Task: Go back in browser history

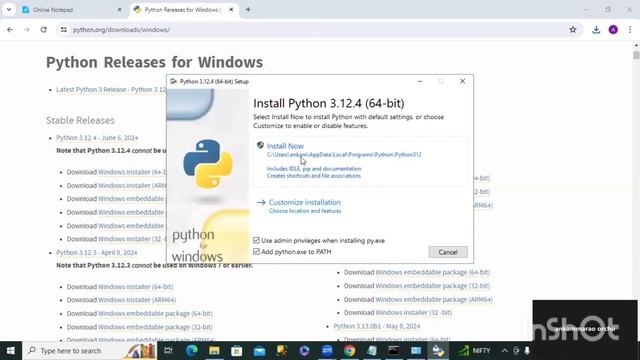Action: (x=10, y=29)
